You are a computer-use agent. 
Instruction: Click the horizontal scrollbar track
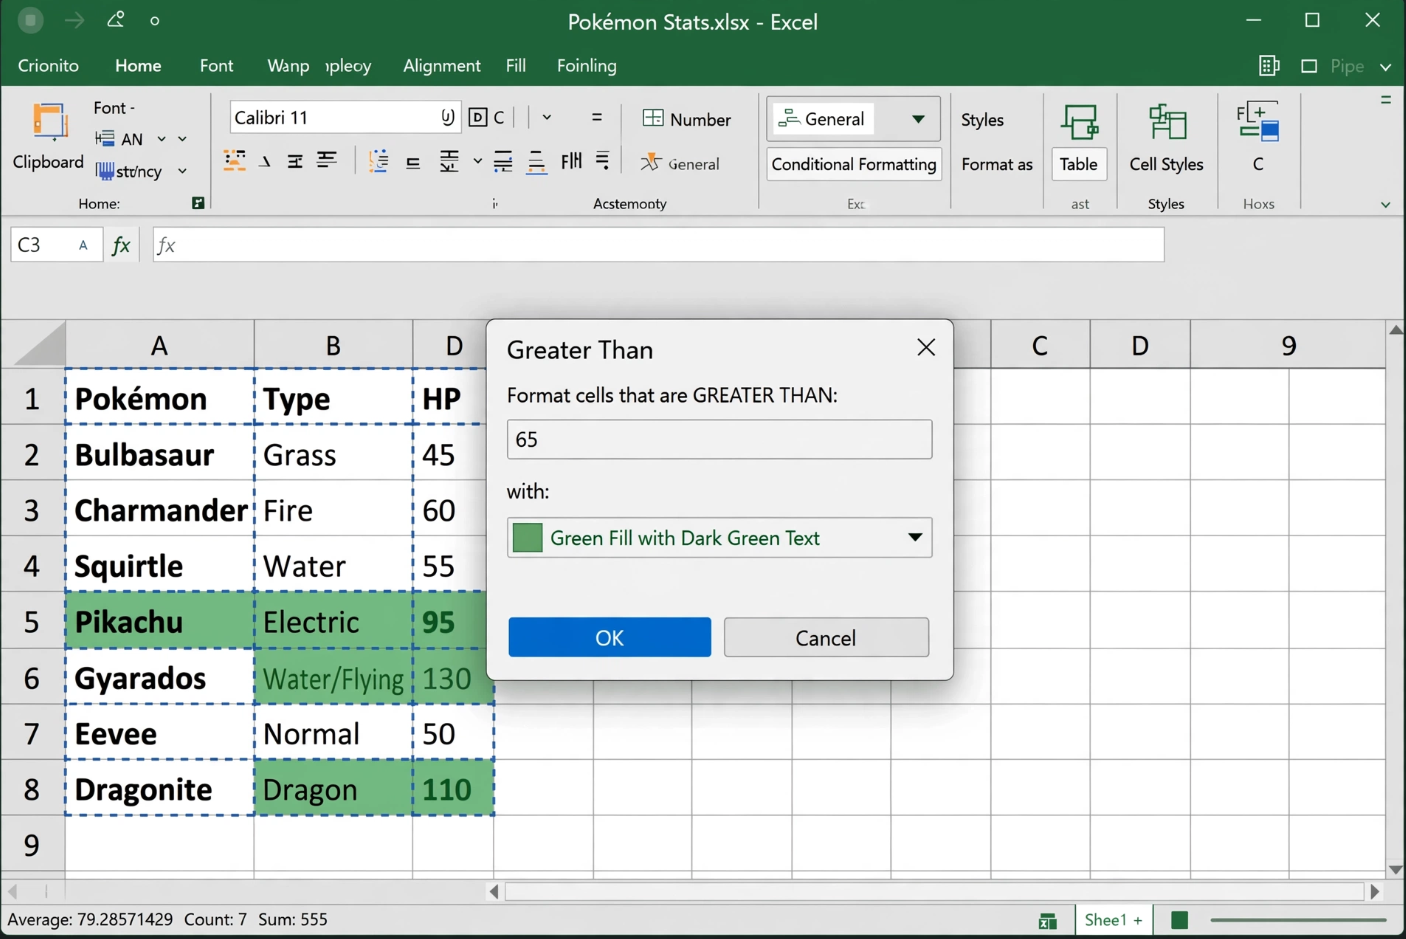coord(934,891)
